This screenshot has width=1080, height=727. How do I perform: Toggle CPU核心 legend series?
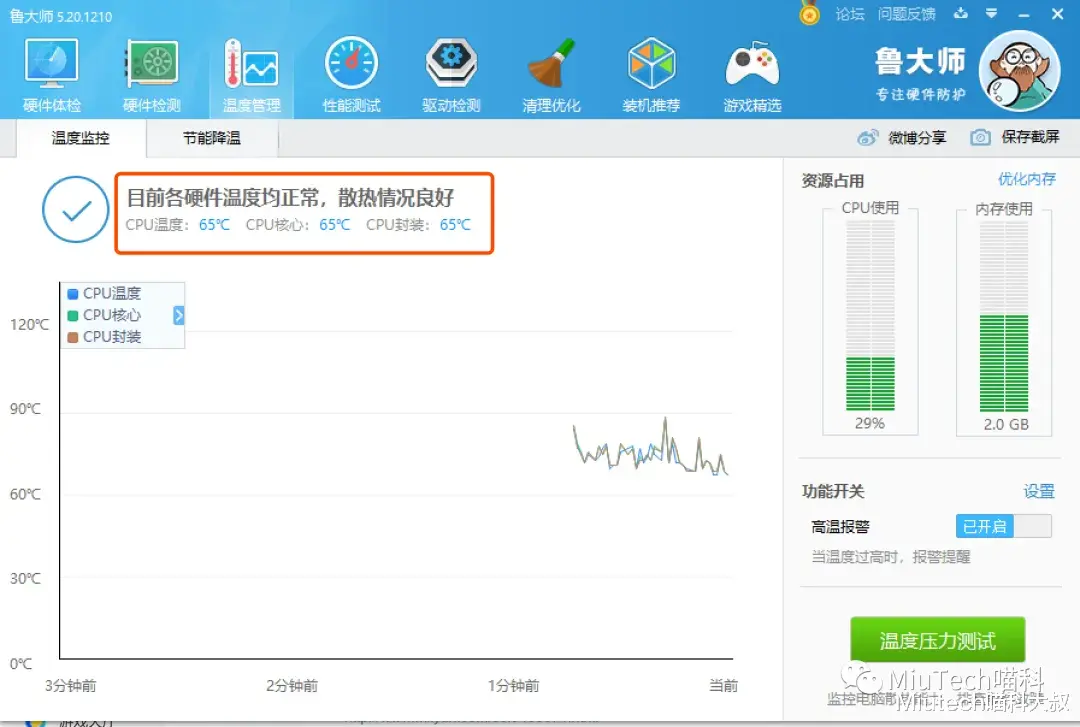pyautogui.click(x=105, y=315)
